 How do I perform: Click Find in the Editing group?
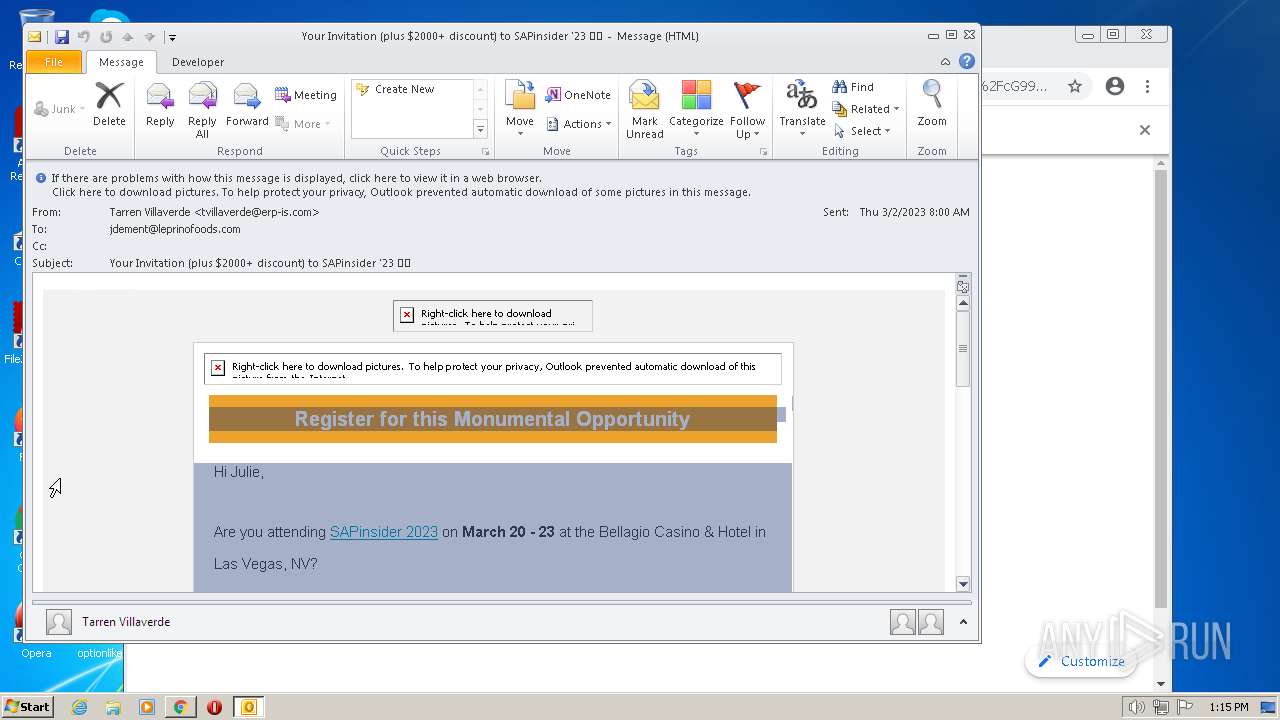(x=853, y=87)
